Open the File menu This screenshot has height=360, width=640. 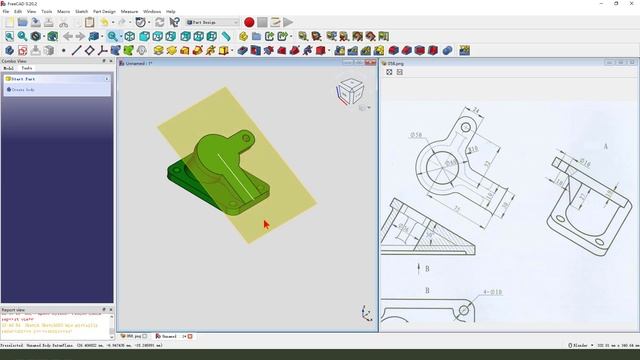(x=6, y=11)
